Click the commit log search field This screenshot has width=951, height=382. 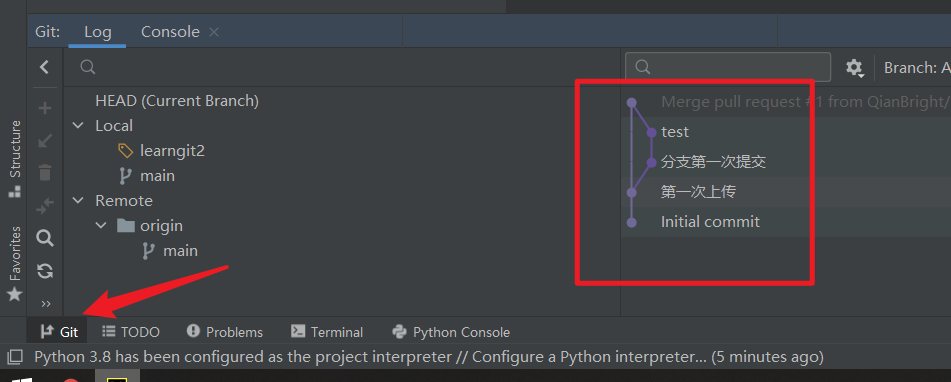click(728, 67)
